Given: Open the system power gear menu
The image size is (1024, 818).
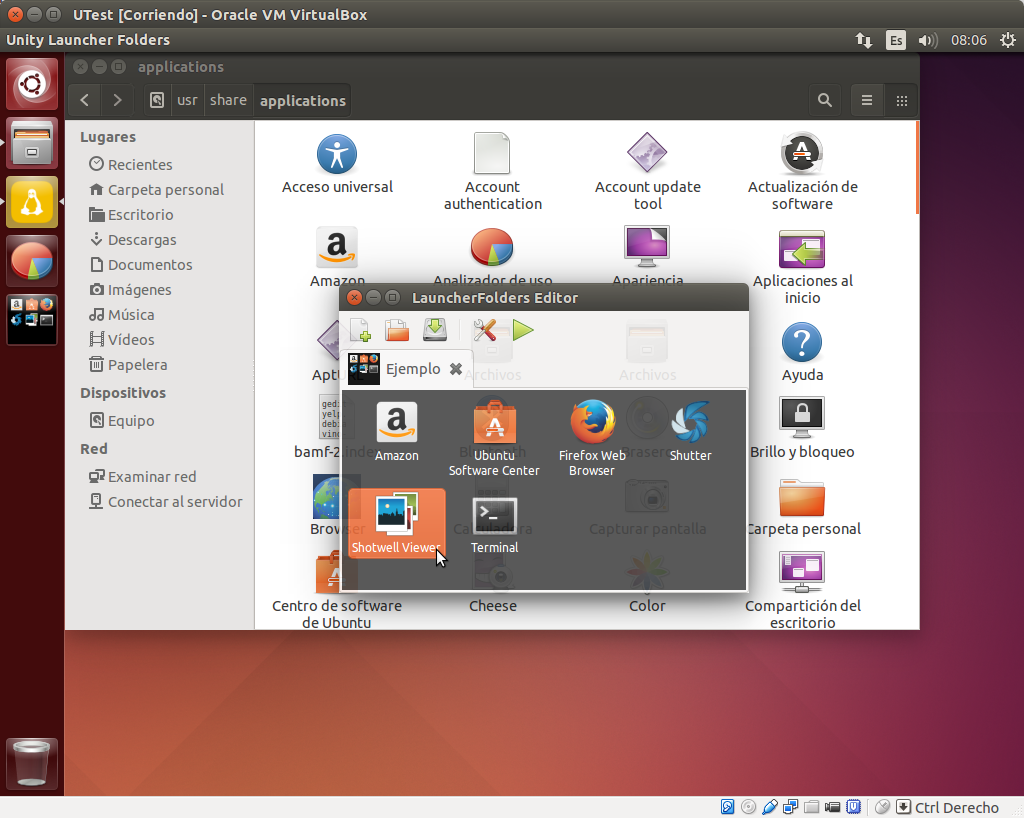Looking at the screenshot, I should (1008, 40).
